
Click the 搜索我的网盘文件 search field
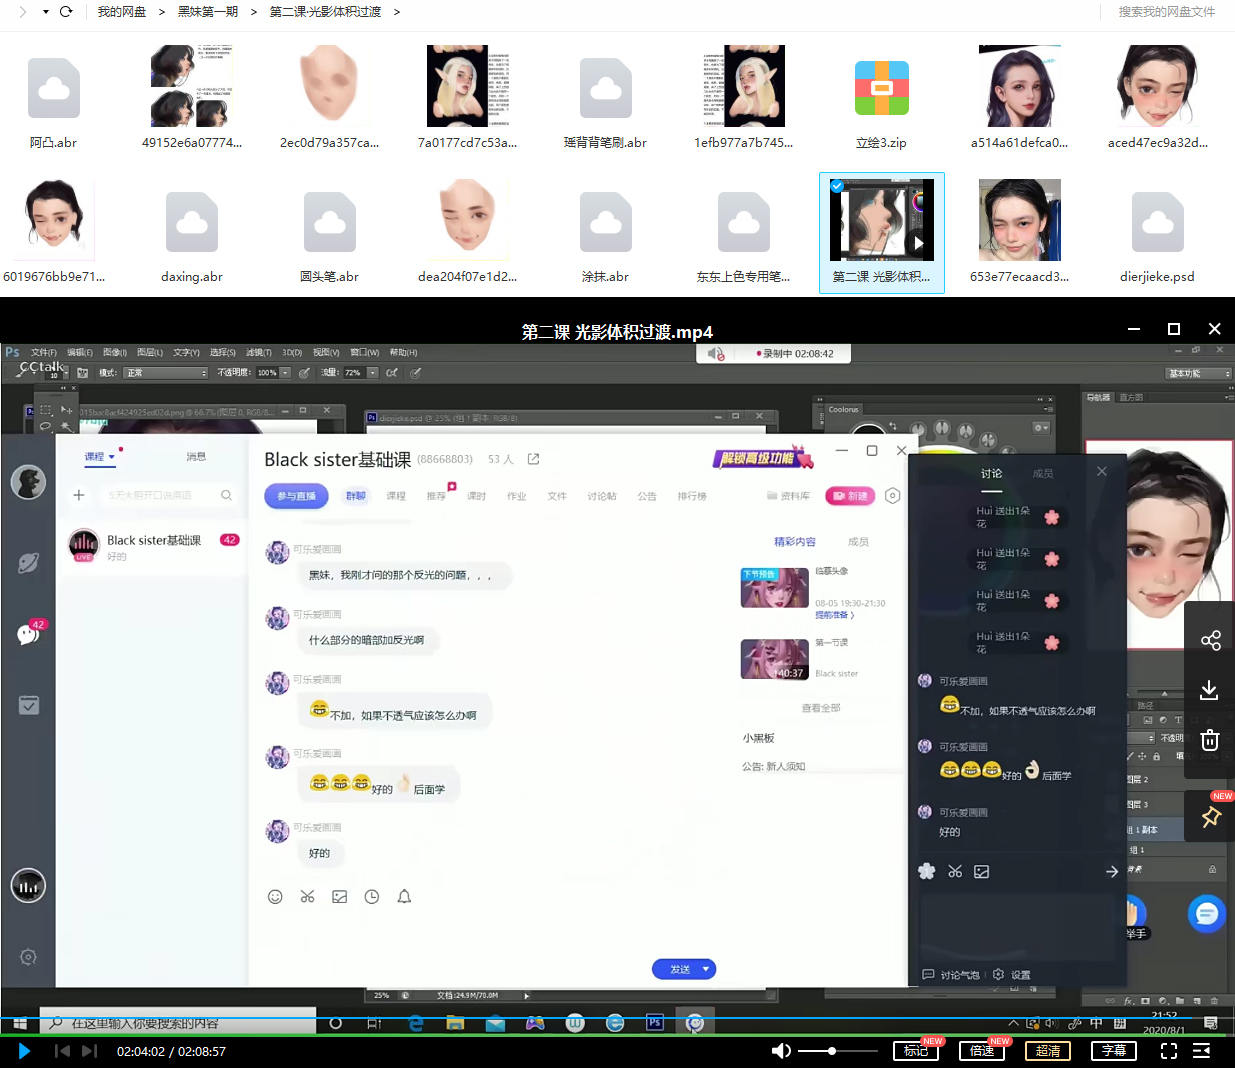[x=1166, y=12]
